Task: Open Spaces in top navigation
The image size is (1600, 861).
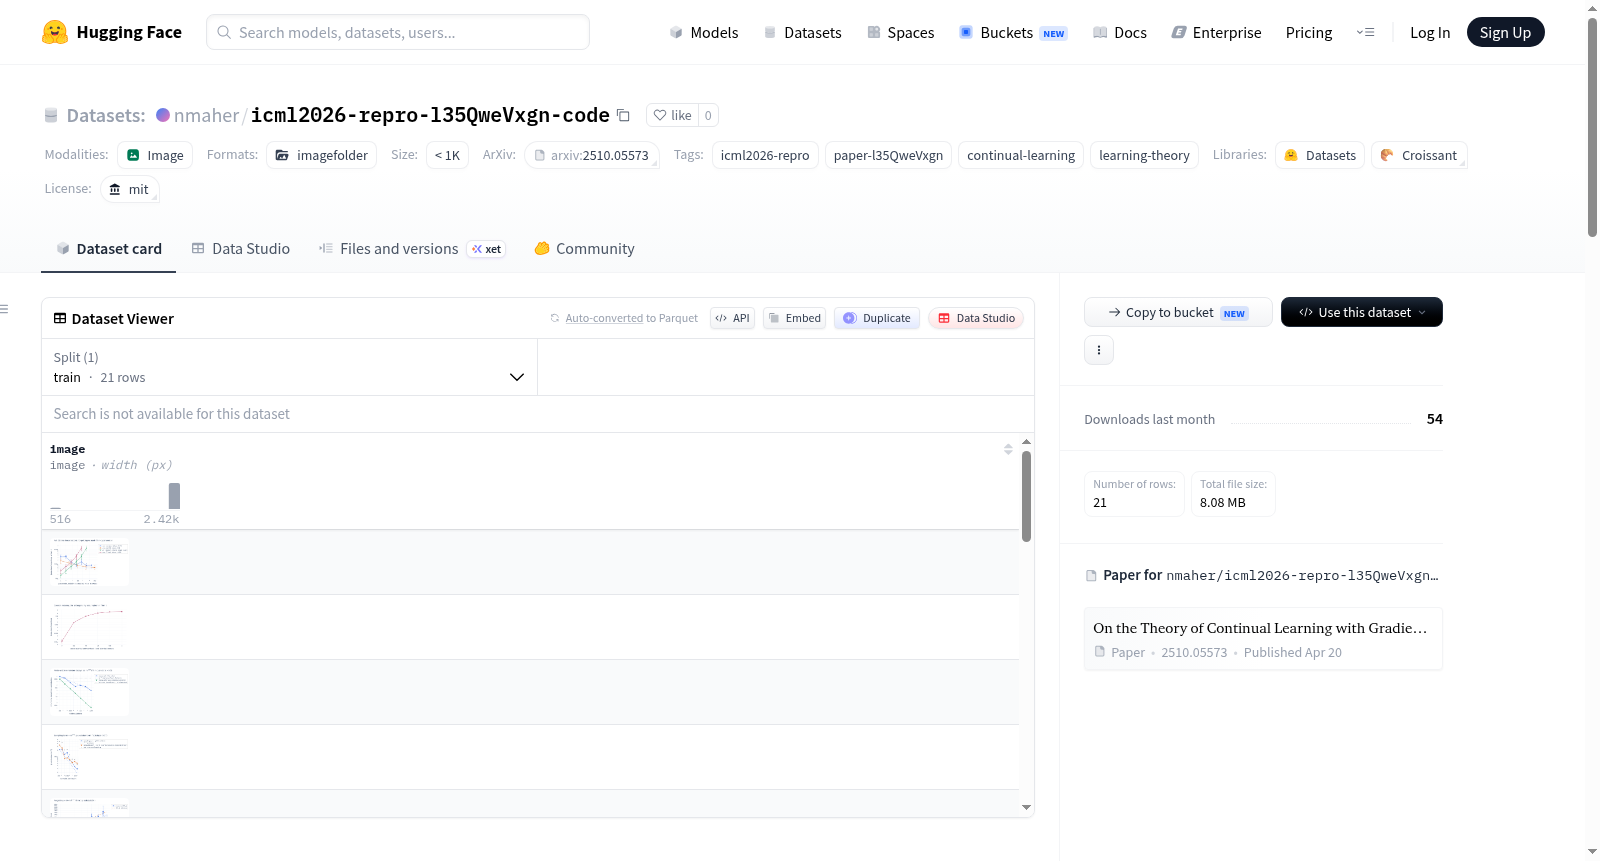Action: pos(900,32)
